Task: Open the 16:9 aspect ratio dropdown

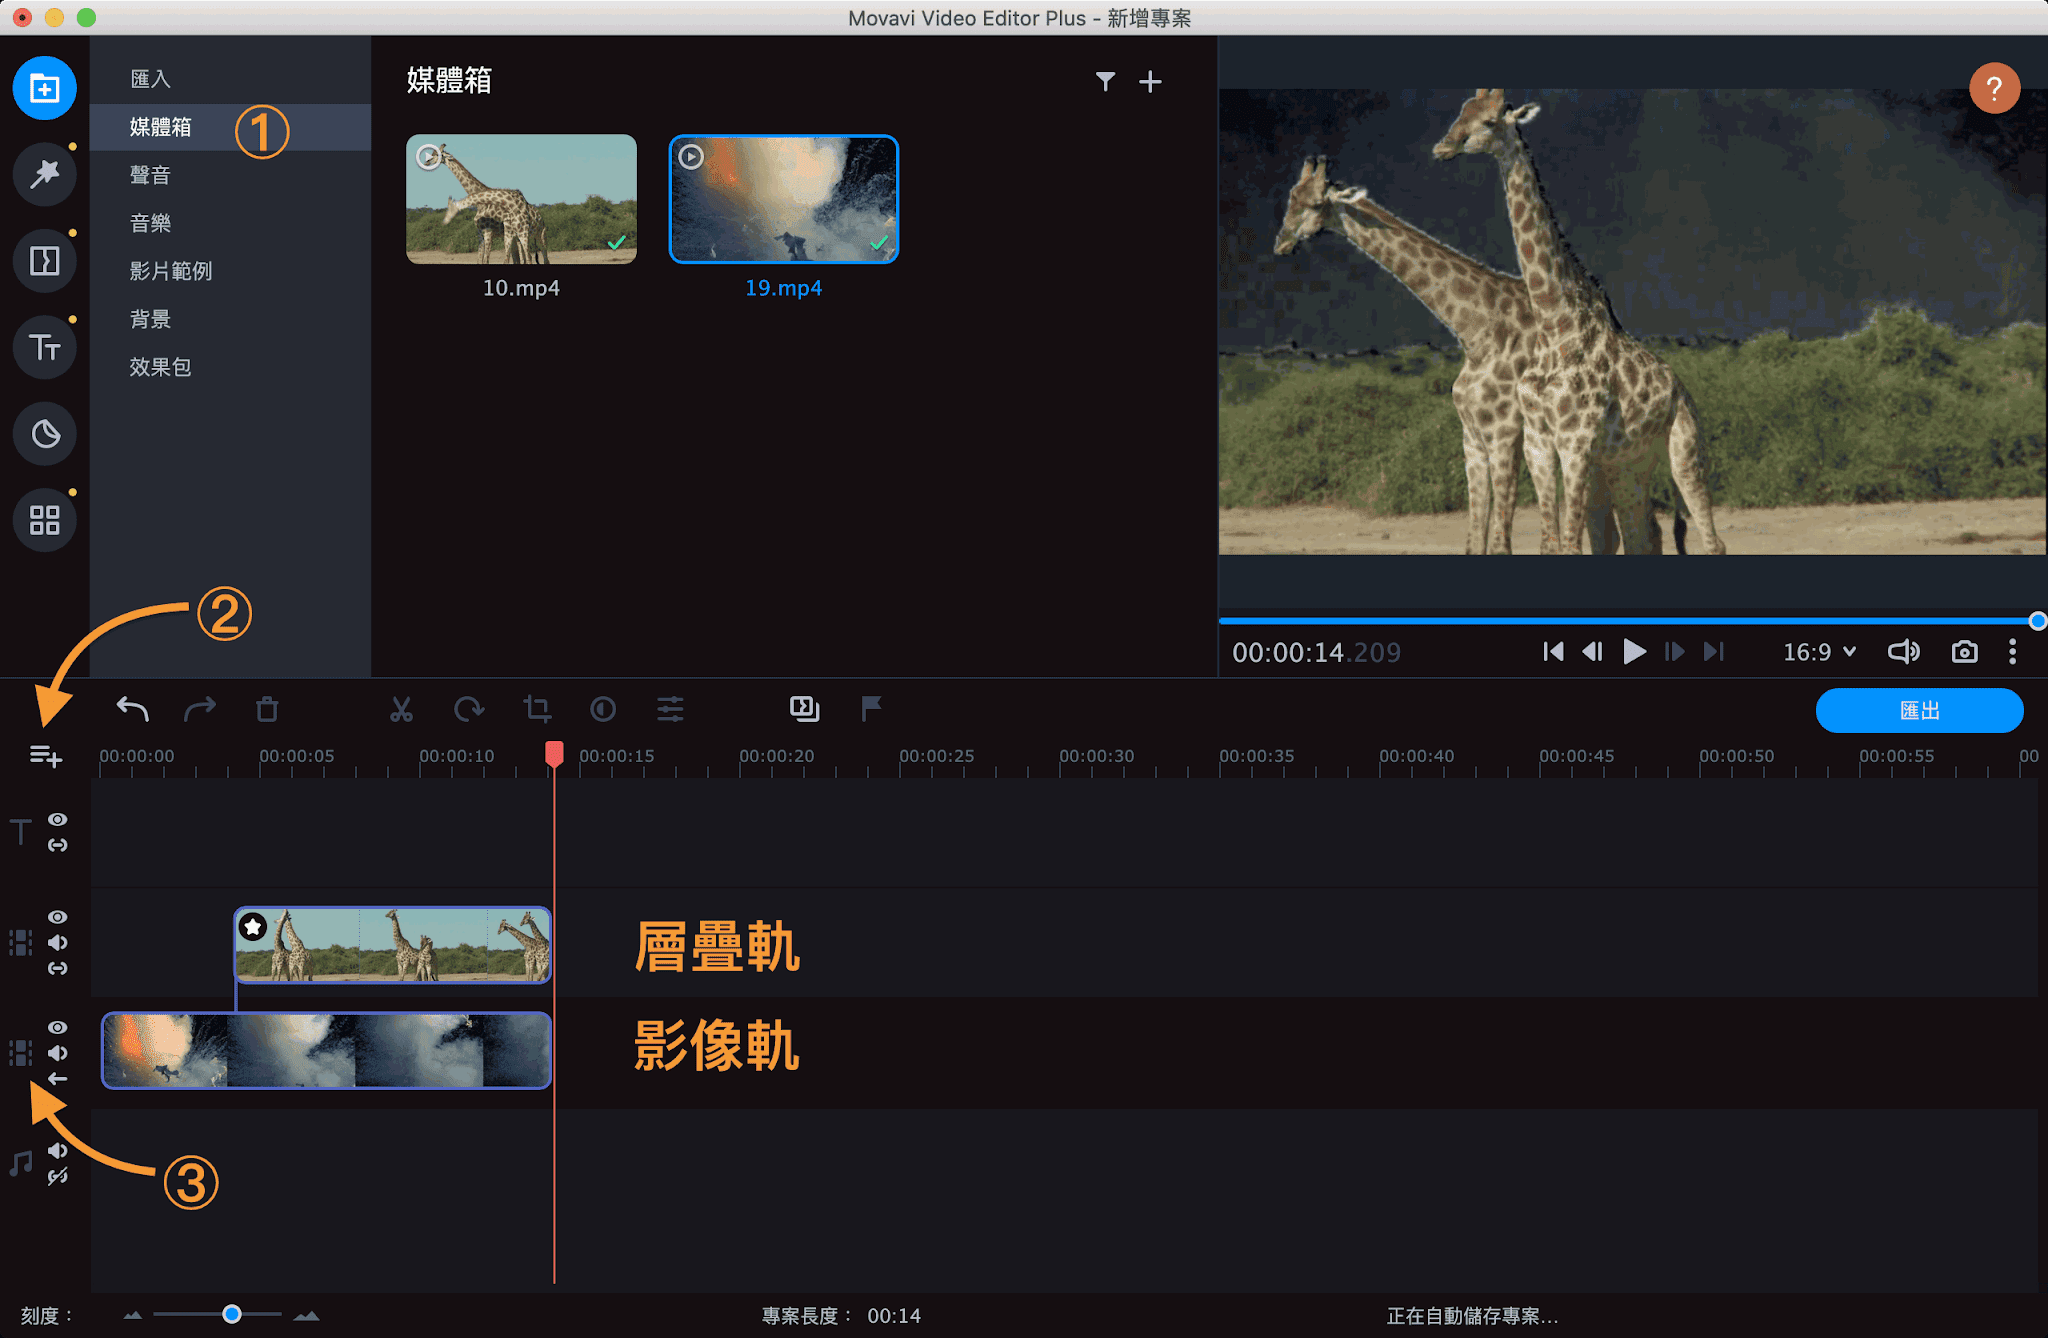Action: click(x=1818, y=651)
